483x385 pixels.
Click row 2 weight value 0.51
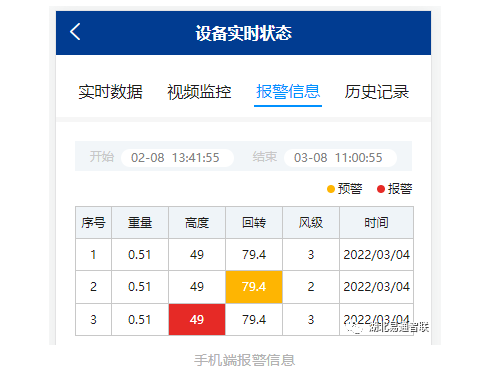click(140, 287)
